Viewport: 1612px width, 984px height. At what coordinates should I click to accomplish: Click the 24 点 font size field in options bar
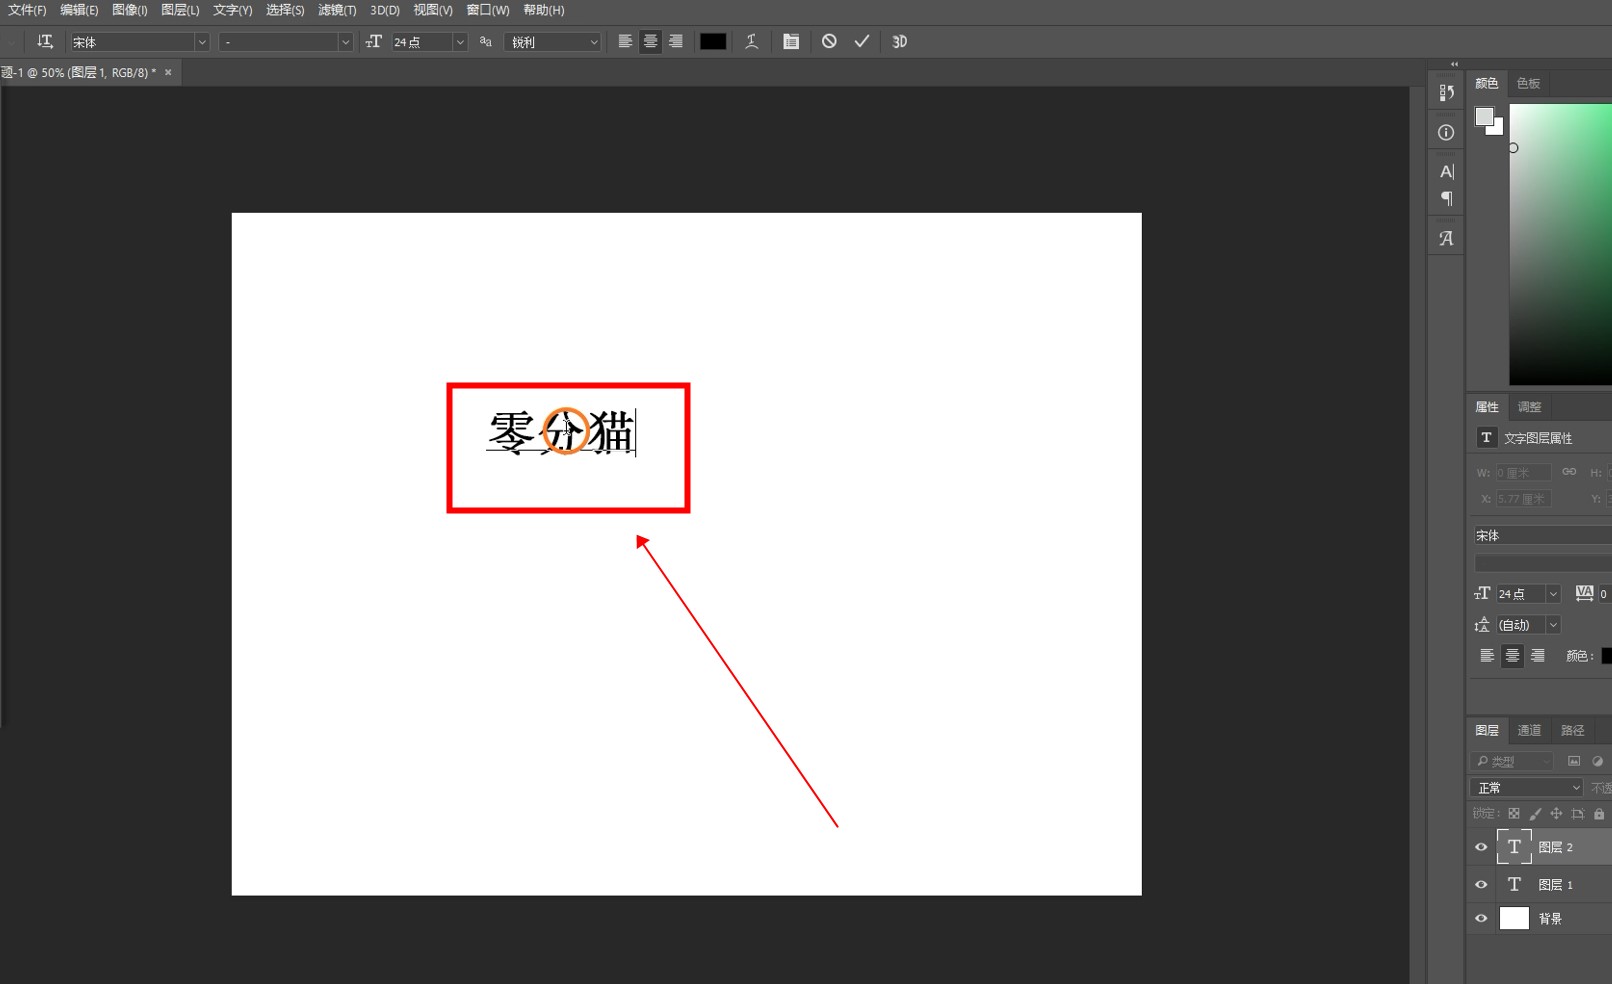coord(421,42)
